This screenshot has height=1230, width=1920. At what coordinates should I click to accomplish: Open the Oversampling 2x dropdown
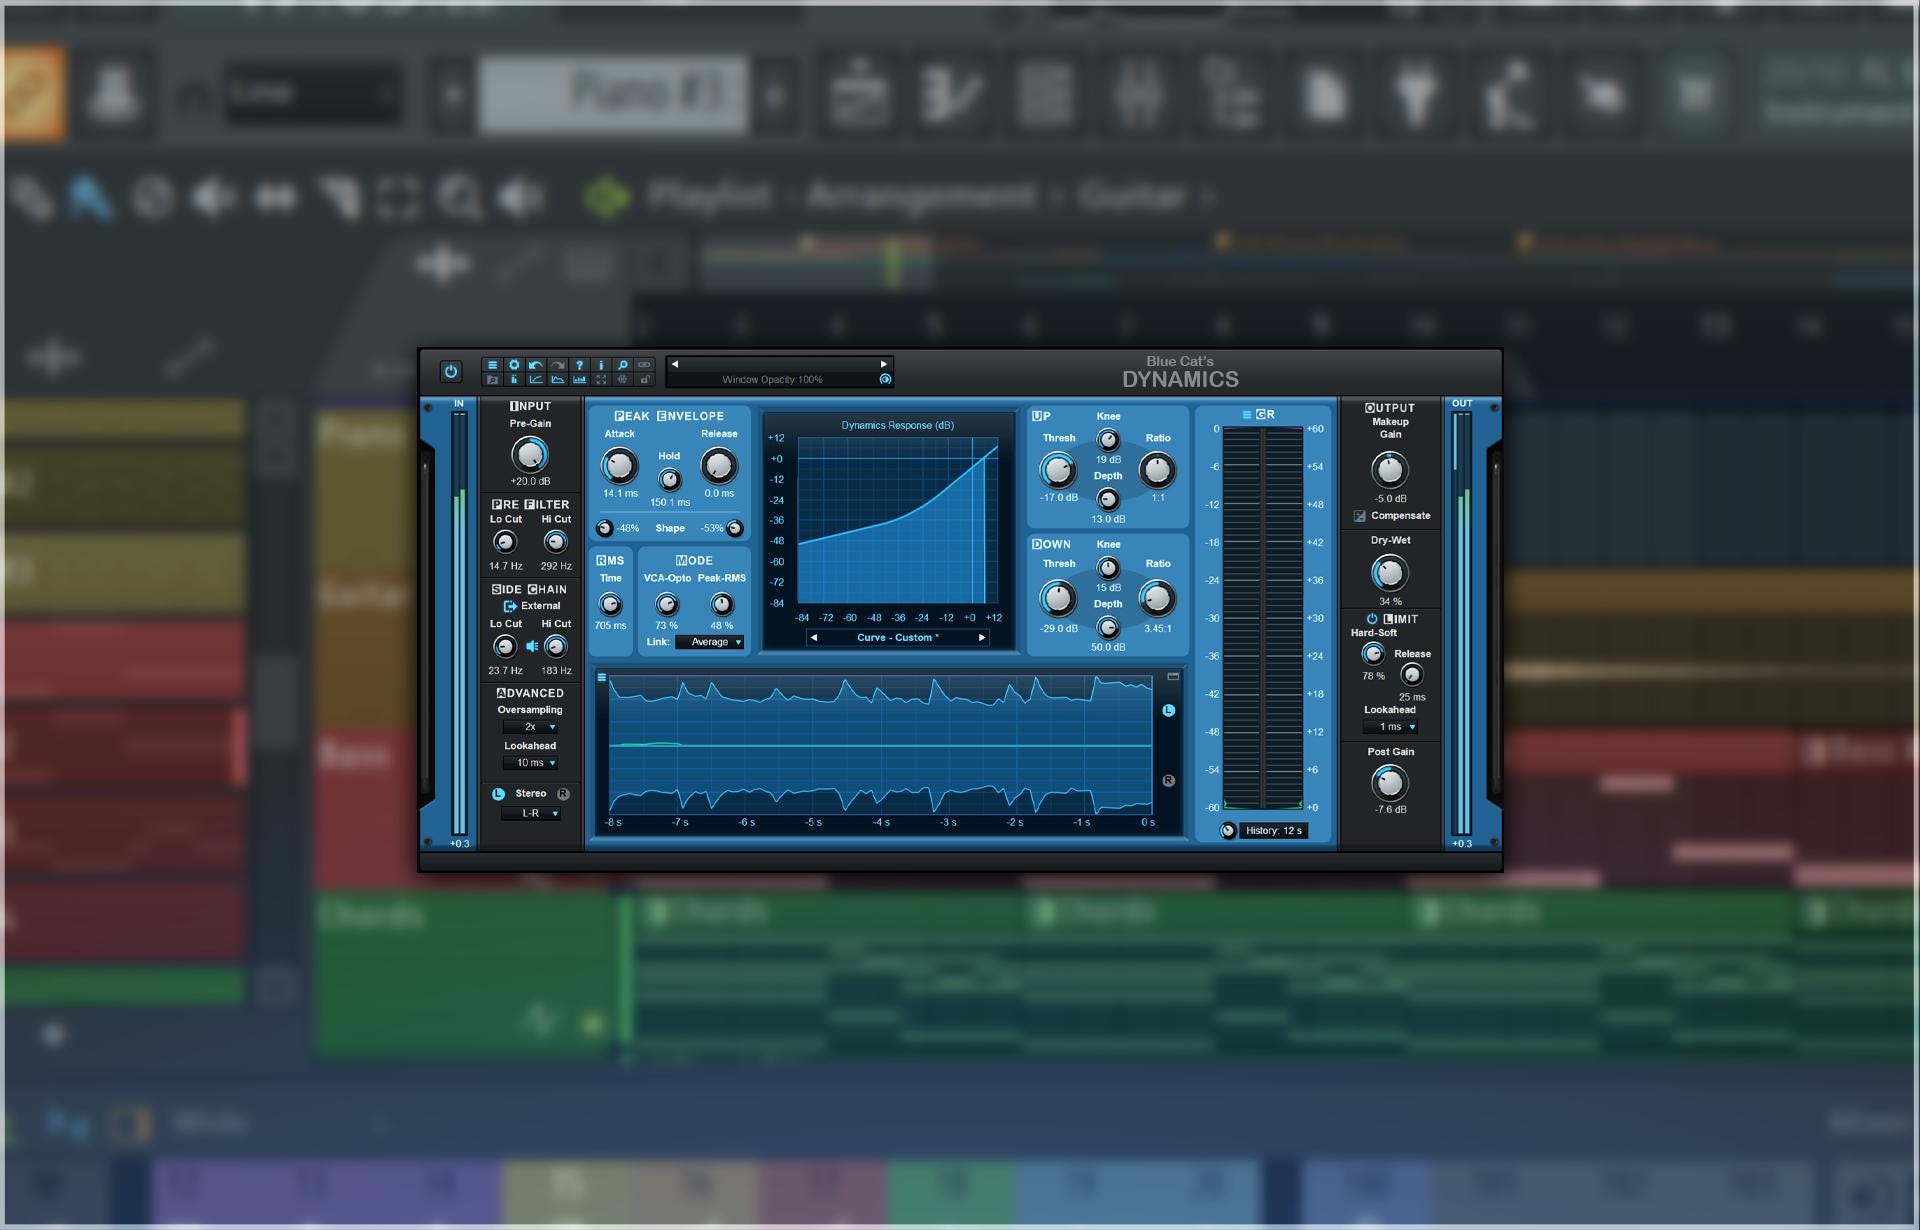[530, 727]
